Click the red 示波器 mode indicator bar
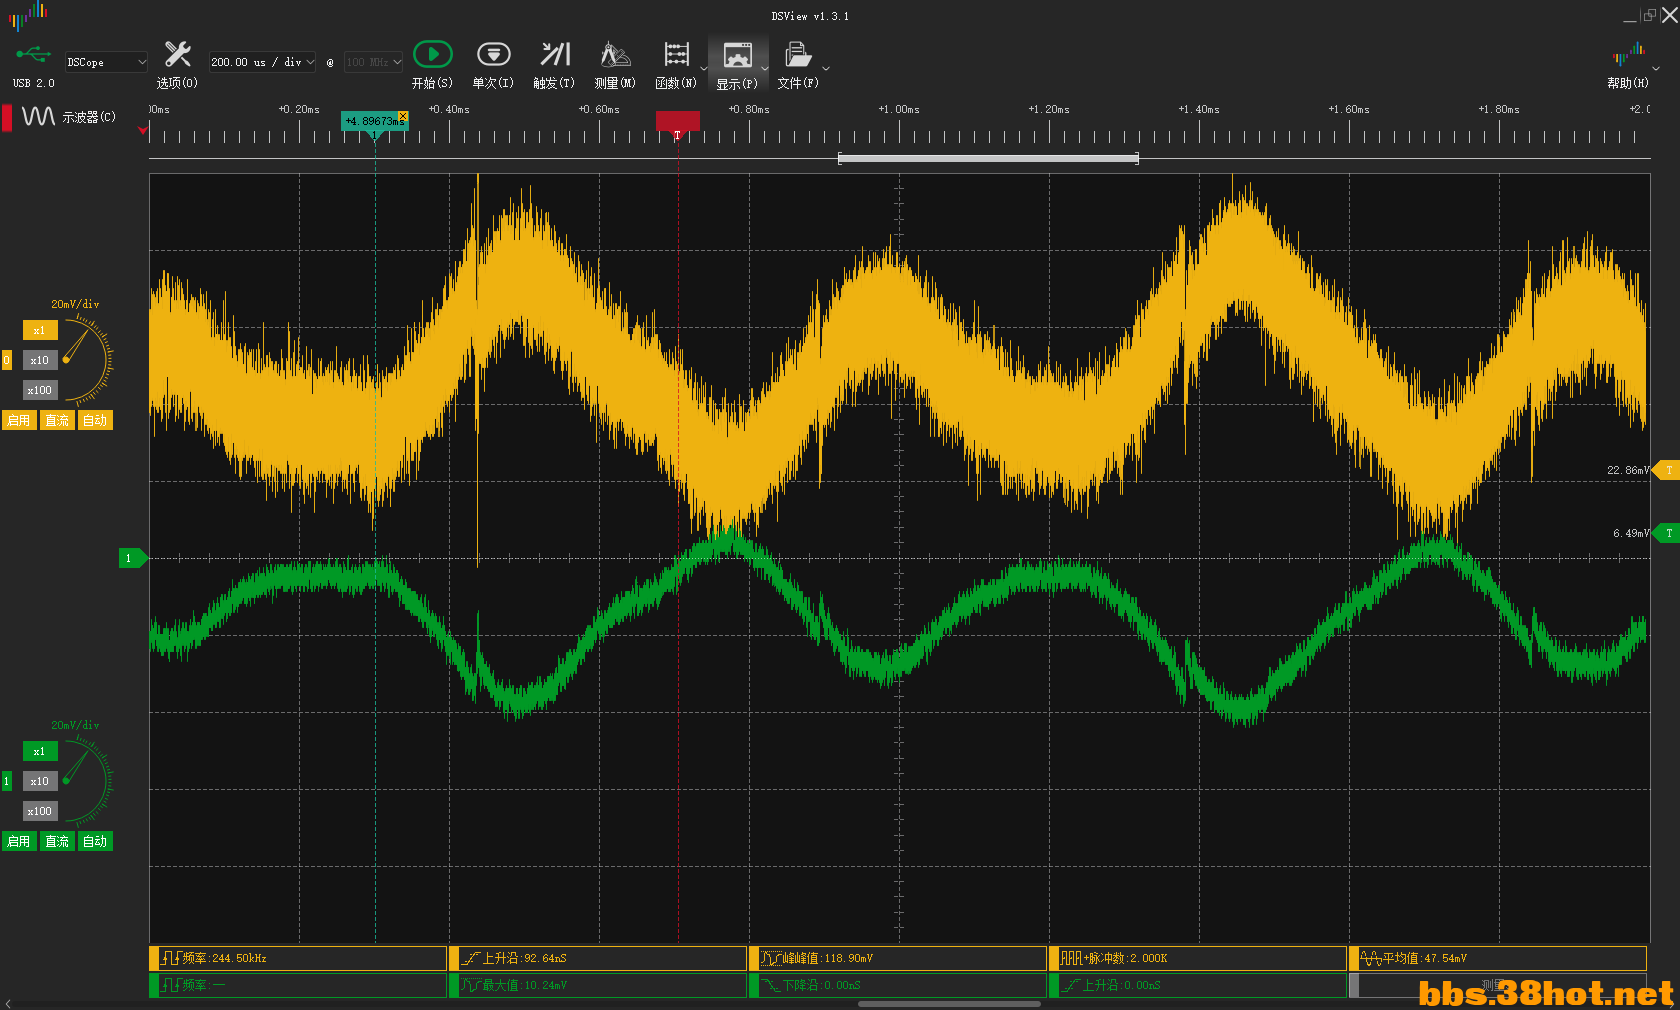Image resolution: width=1680 pixels, height=1010 pixels. click(x=7, y=117)
